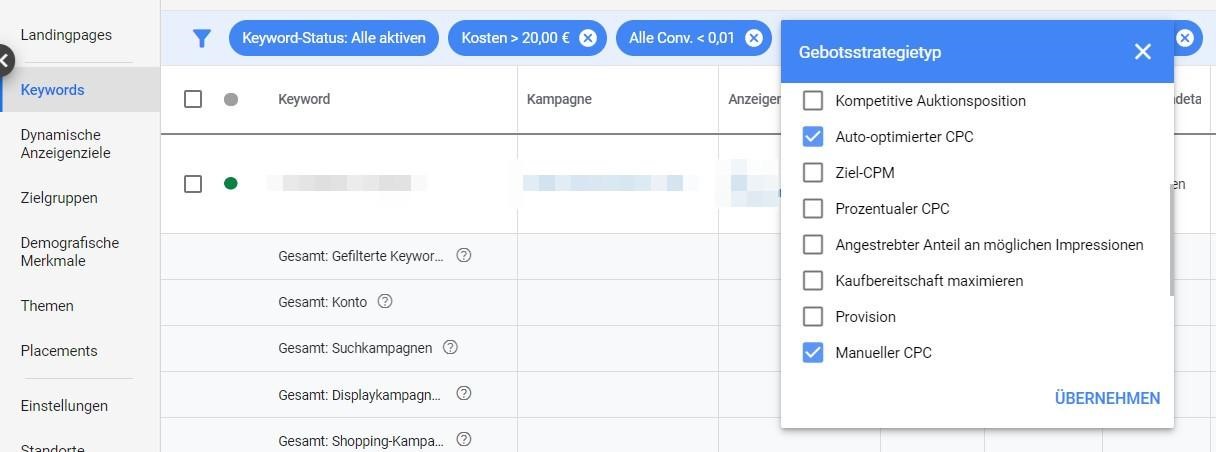Screen dimensions: 1216x452
Task: Remove the Alle Conv. < 0,01 filter chip
Action: pos(753,38)
